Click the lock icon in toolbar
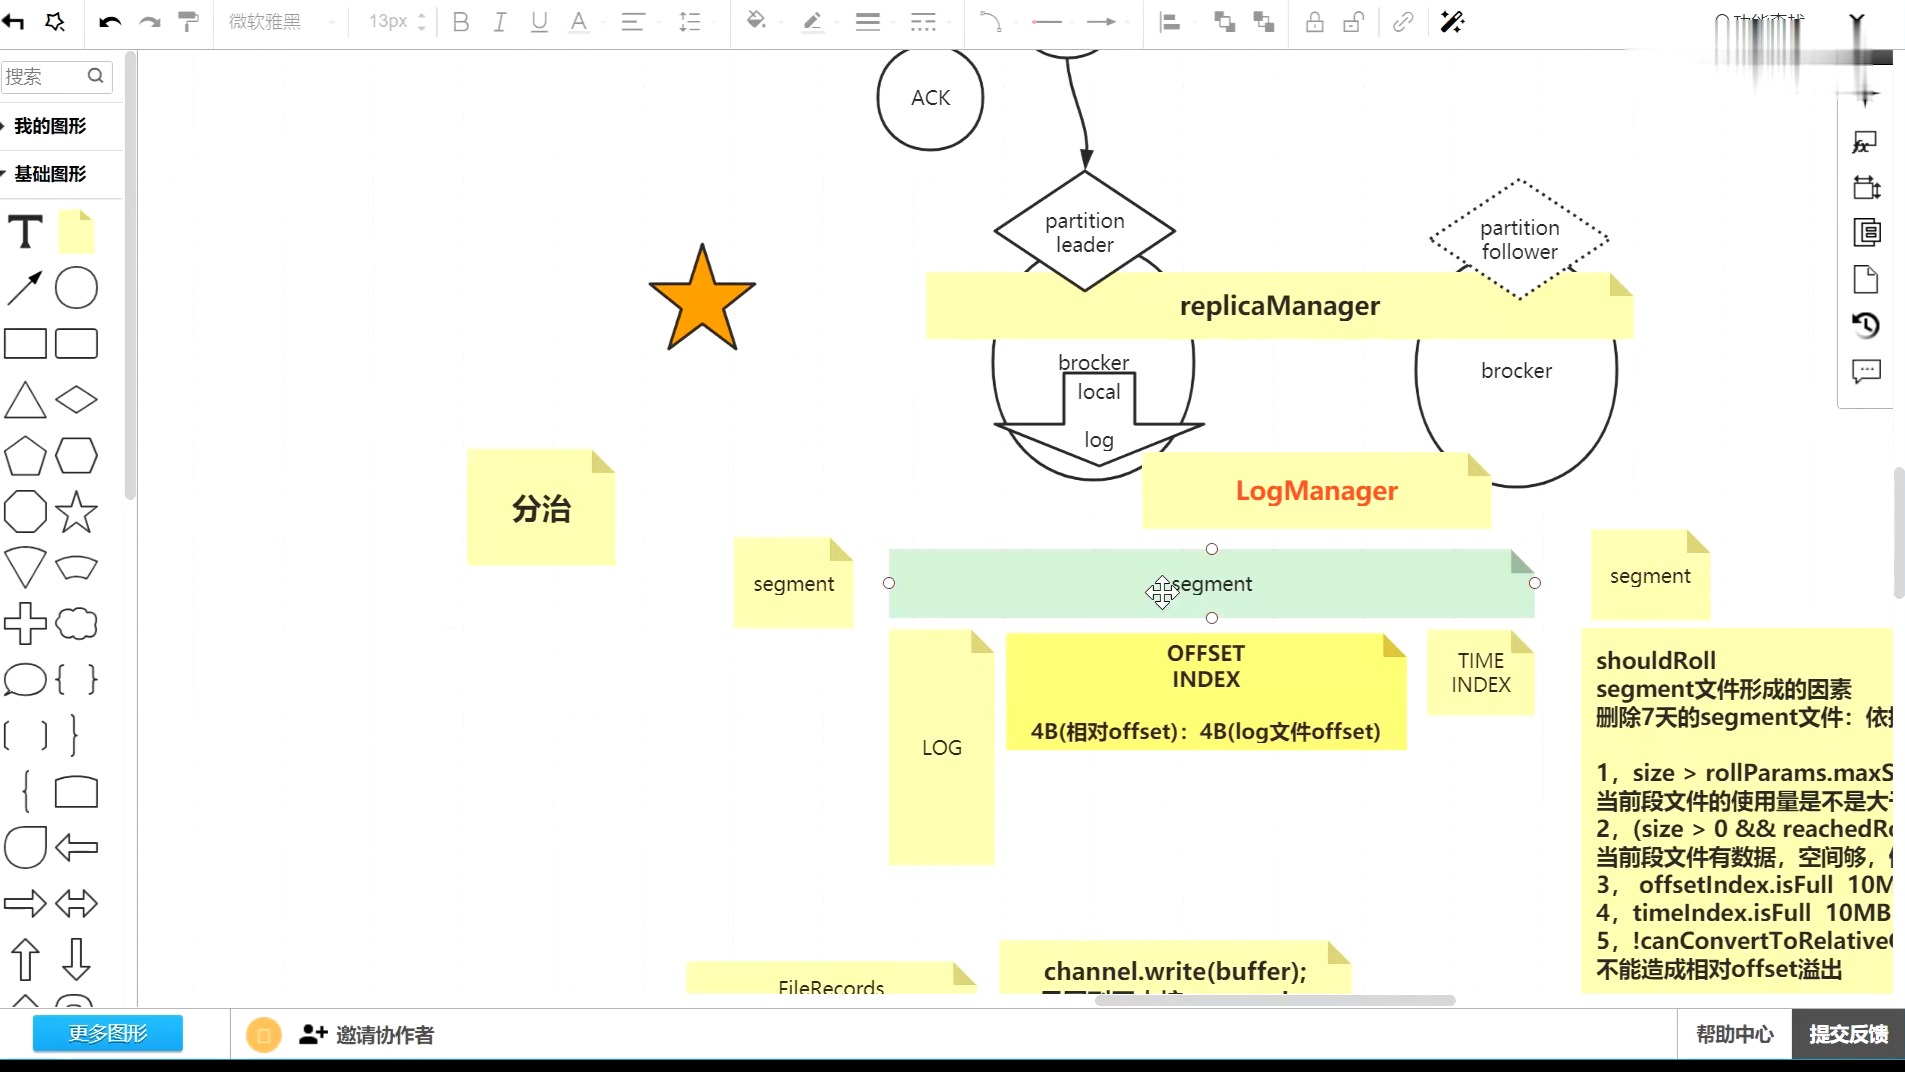The image size is (1905, 1072). coord(1315,22)
